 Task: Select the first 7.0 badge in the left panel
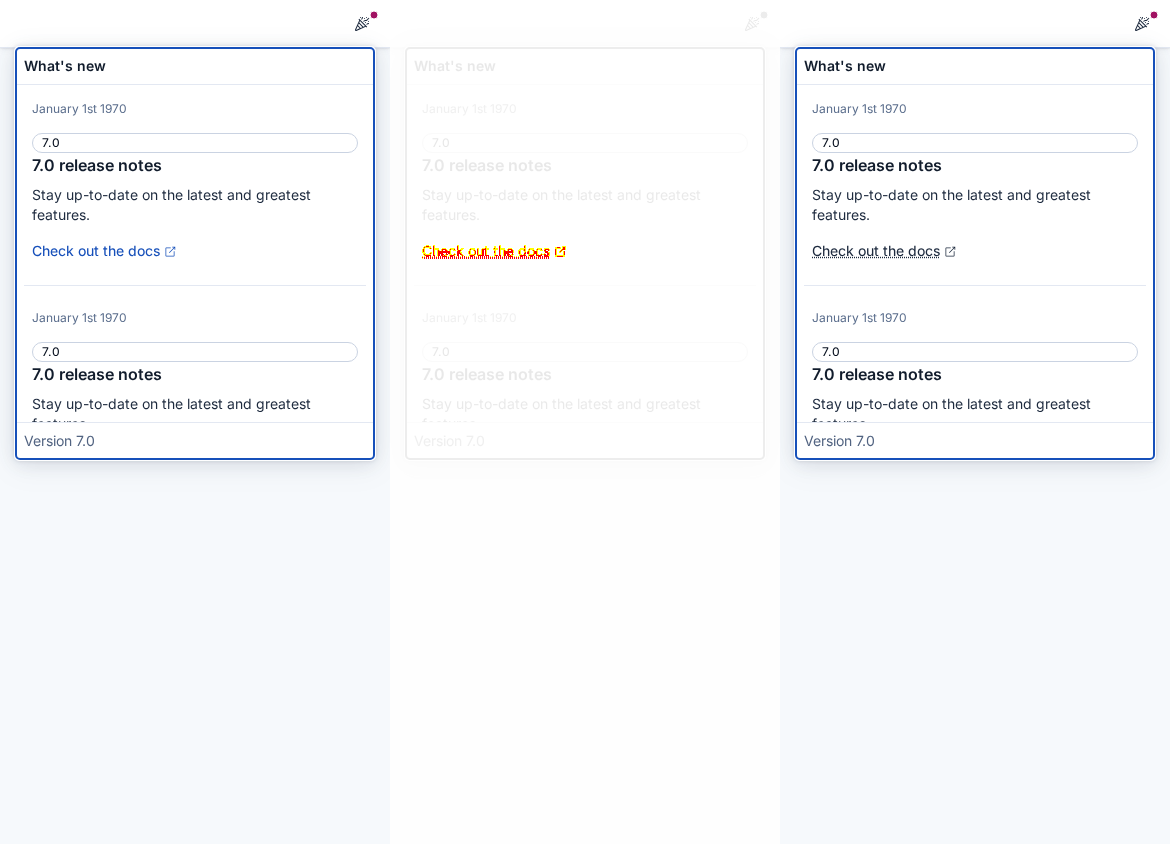[195, 143]
